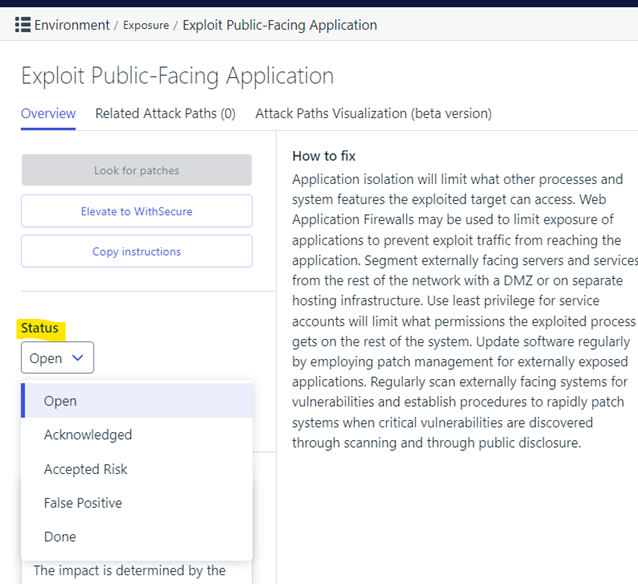Select Open in the status list
The height and width of the screenshot is (584, 638).
point(137,400)
